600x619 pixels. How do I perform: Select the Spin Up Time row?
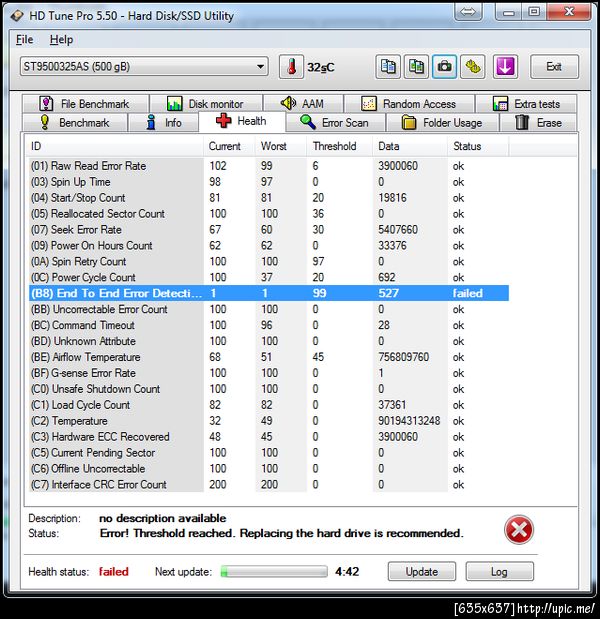tap(269, 182)
